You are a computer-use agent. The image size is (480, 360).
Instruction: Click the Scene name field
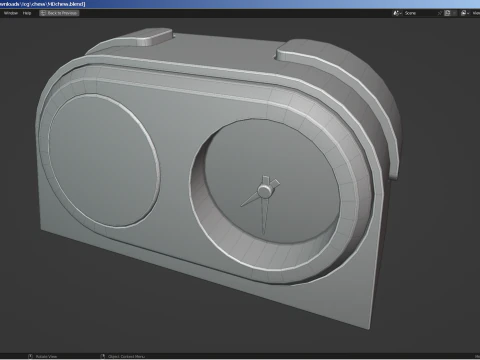click(x=419, y=13)
